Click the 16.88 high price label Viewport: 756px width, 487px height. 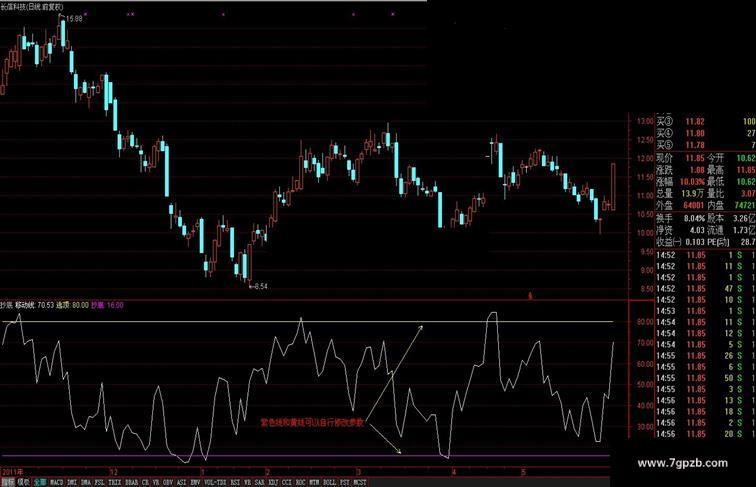(x=74, y=18)
